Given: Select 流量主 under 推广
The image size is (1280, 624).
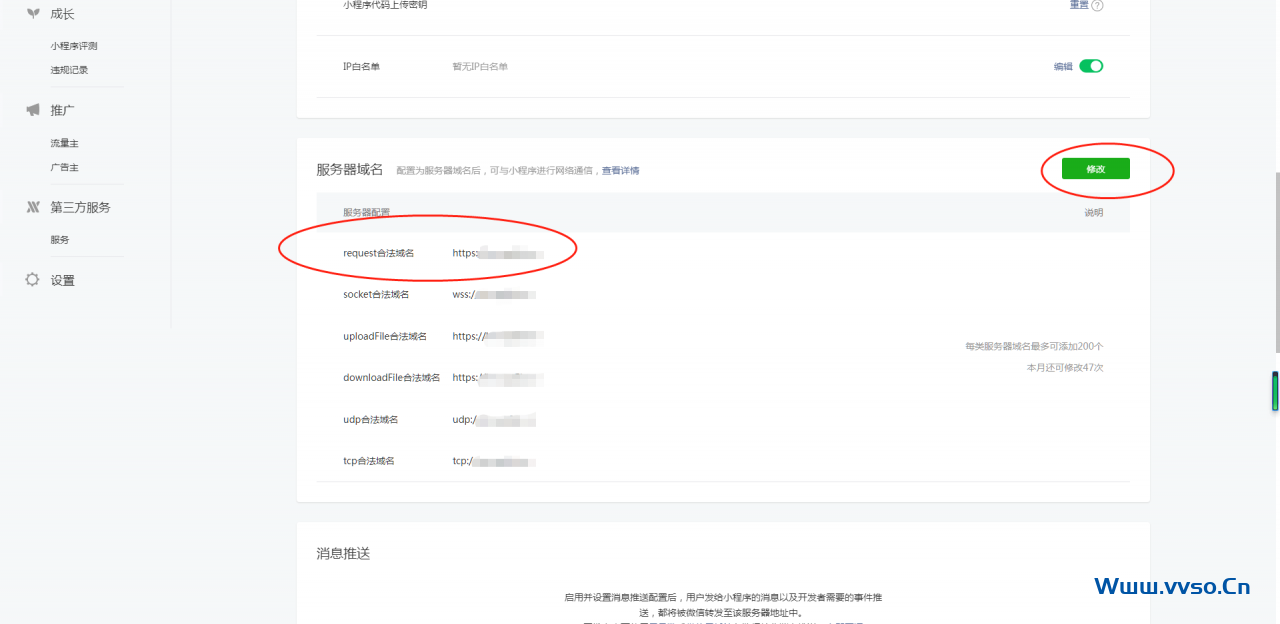Looking at the screenshot, I should pyautogui.click(x=64, y=143).
